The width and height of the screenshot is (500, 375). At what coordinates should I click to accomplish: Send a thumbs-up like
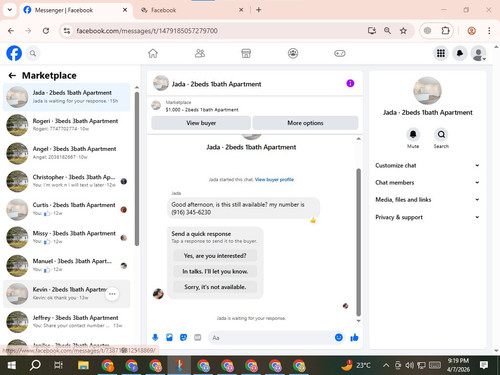354,337
